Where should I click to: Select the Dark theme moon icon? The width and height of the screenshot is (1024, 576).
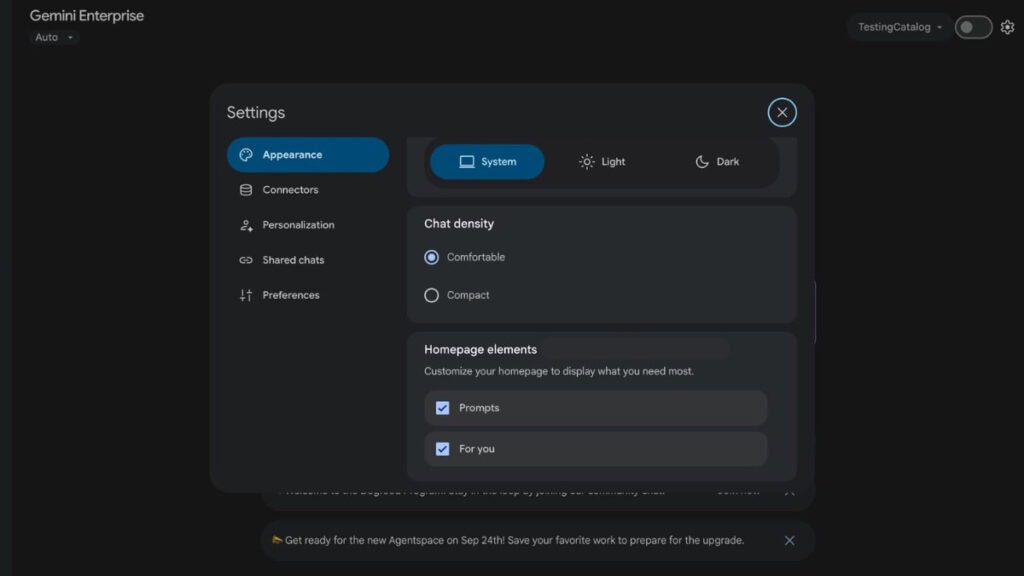[703, 161]
